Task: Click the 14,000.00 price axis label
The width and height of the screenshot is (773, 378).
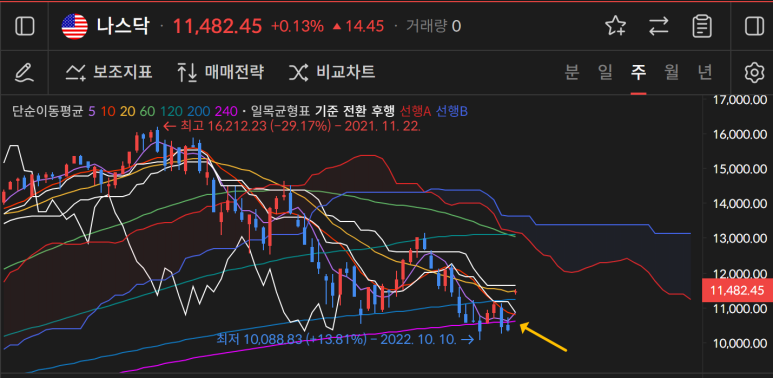Action: pos(740,204)
